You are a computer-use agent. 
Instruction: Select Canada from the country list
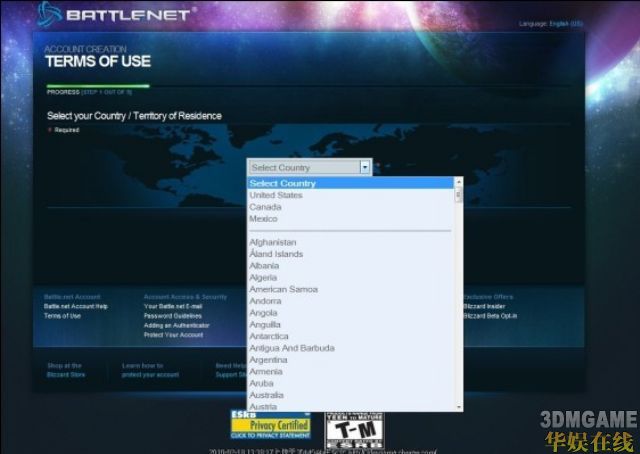(350, 207)
